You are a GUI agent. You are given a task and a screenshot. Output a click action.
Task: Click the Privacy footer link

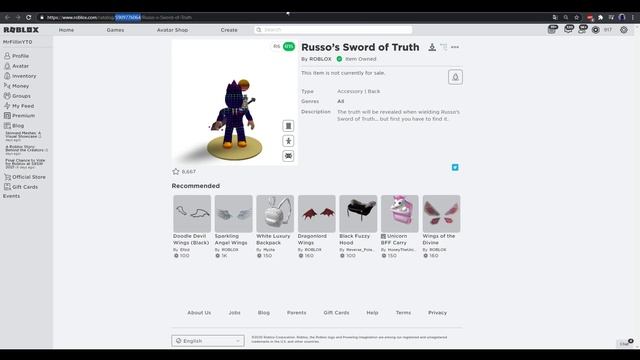click(438, 313)
